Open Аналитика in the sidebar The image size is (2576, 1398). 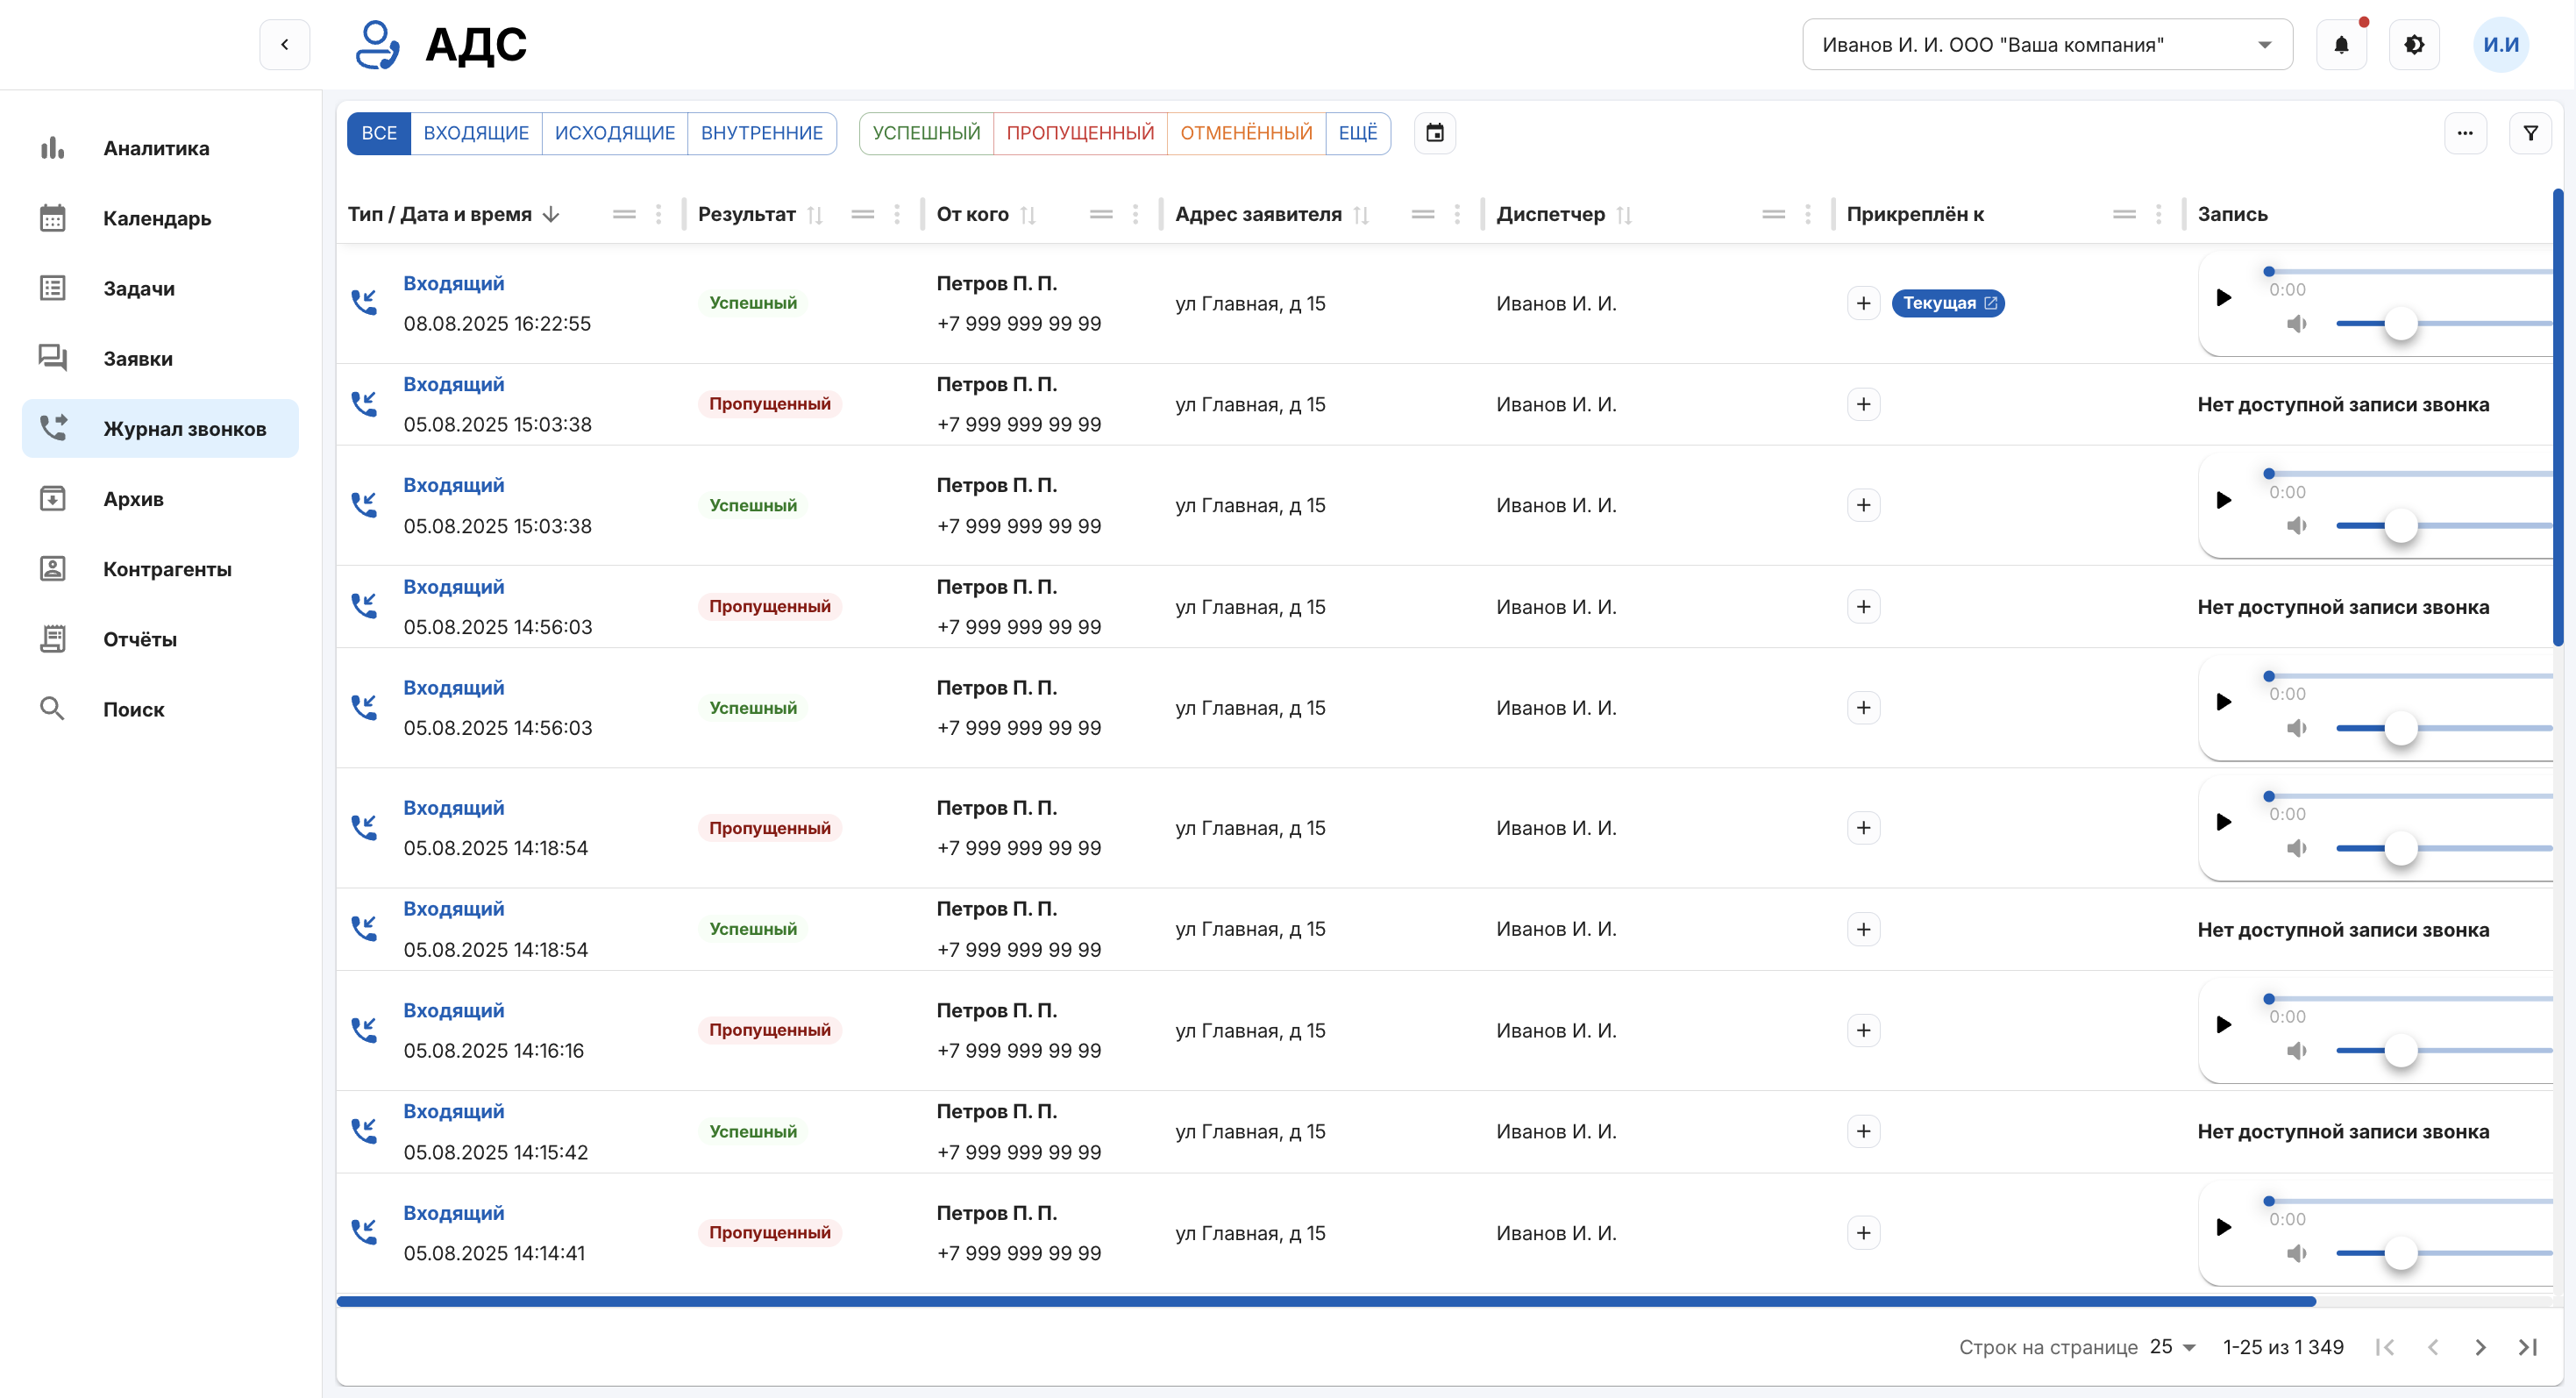tap(160, 148)
